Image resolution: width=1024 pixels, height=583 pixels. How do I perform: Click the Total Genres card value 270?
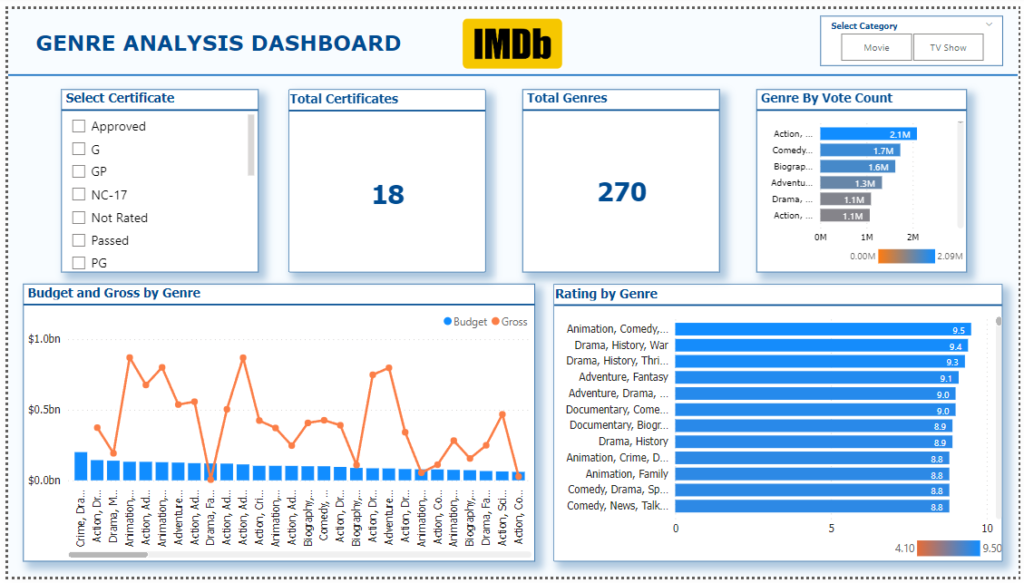622,192
